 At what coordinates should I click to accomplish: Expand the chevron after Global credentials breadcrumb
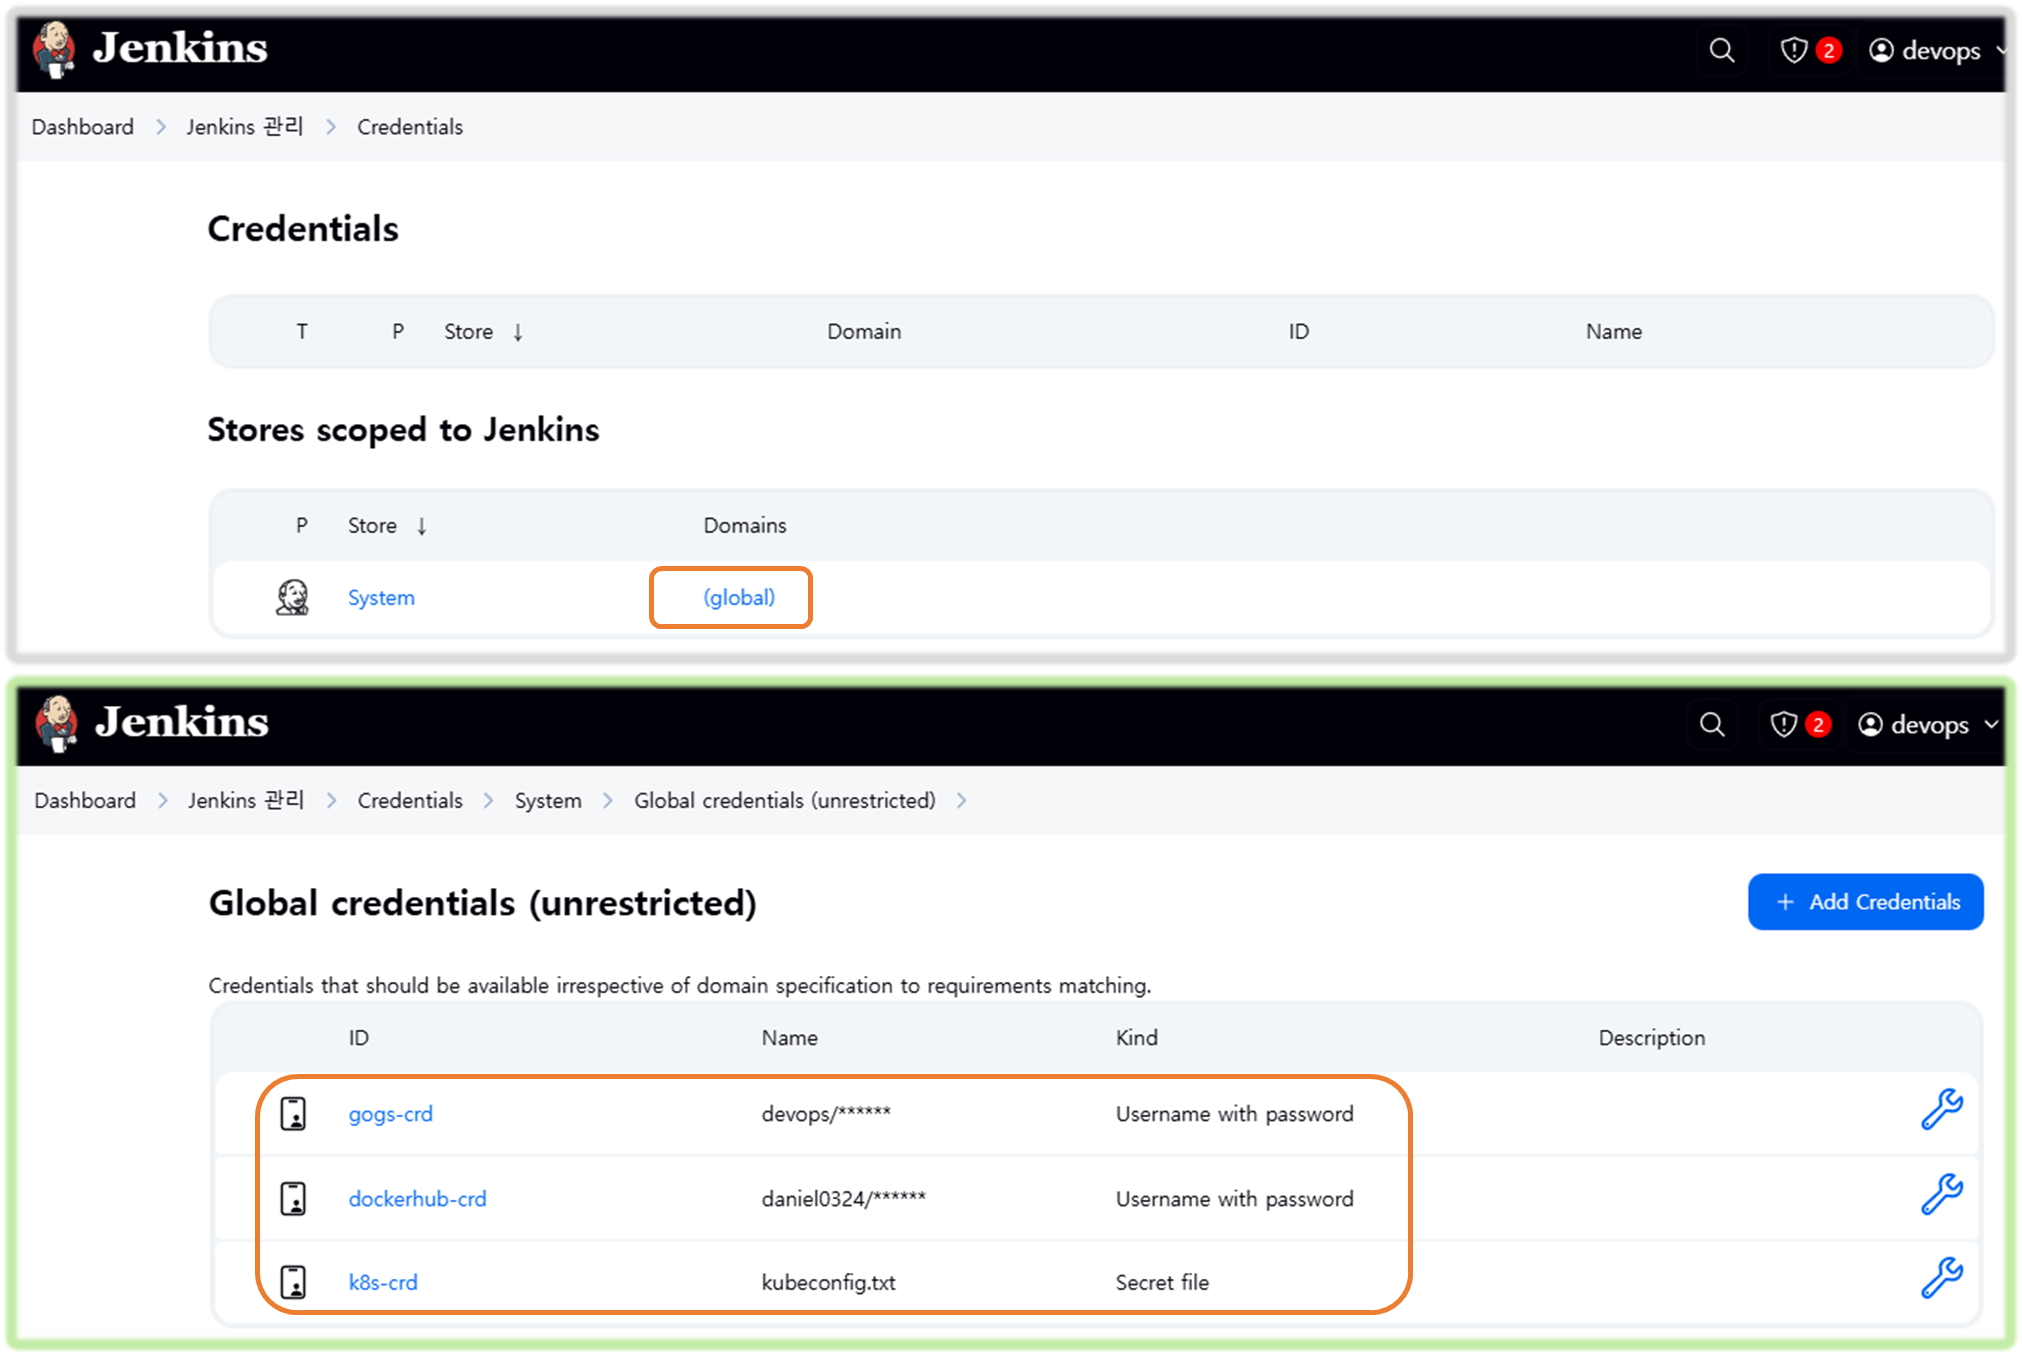961,800
